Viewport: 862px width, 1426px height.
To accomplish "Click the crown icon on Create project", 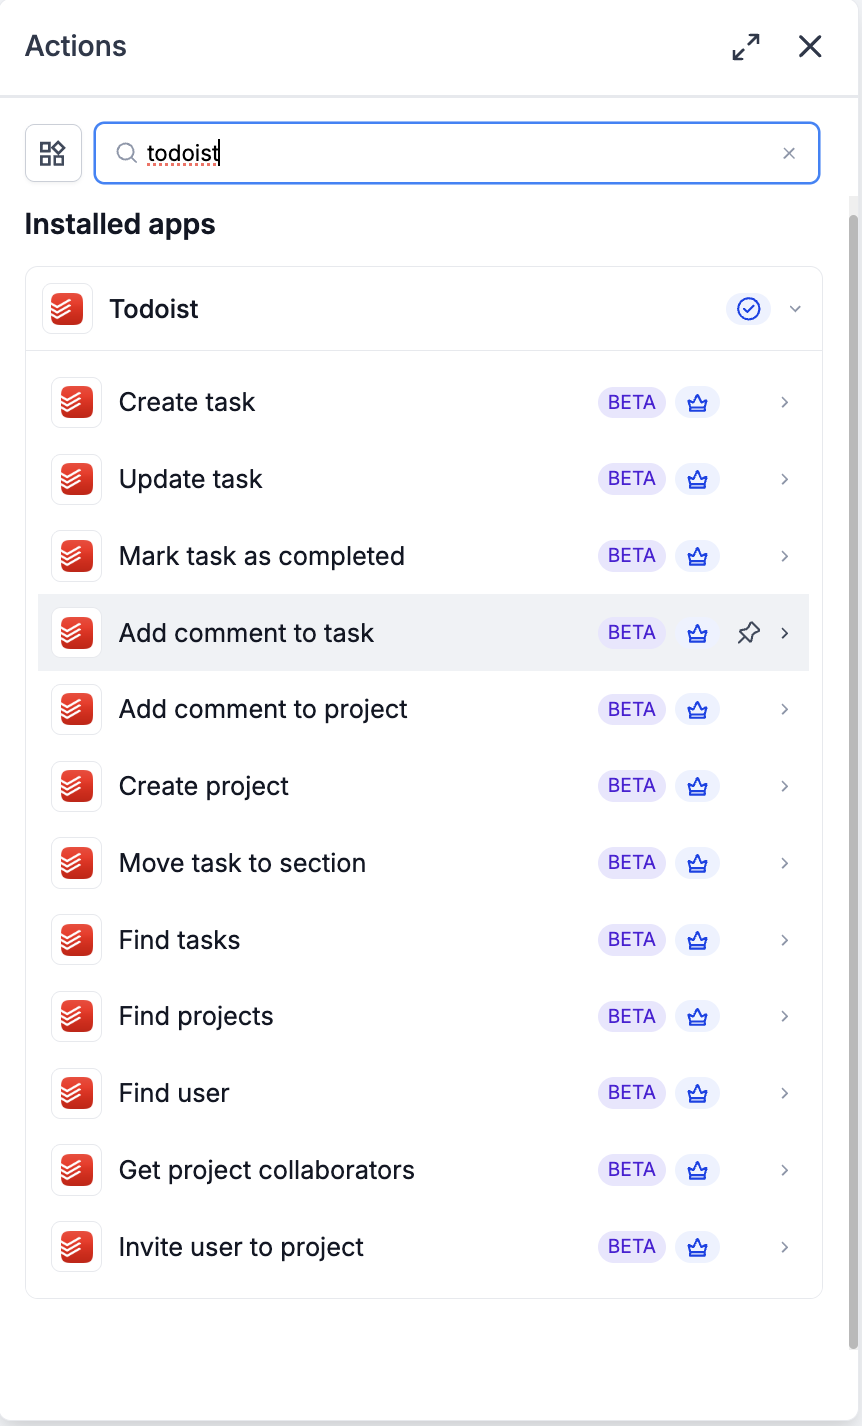I will 698,786.
